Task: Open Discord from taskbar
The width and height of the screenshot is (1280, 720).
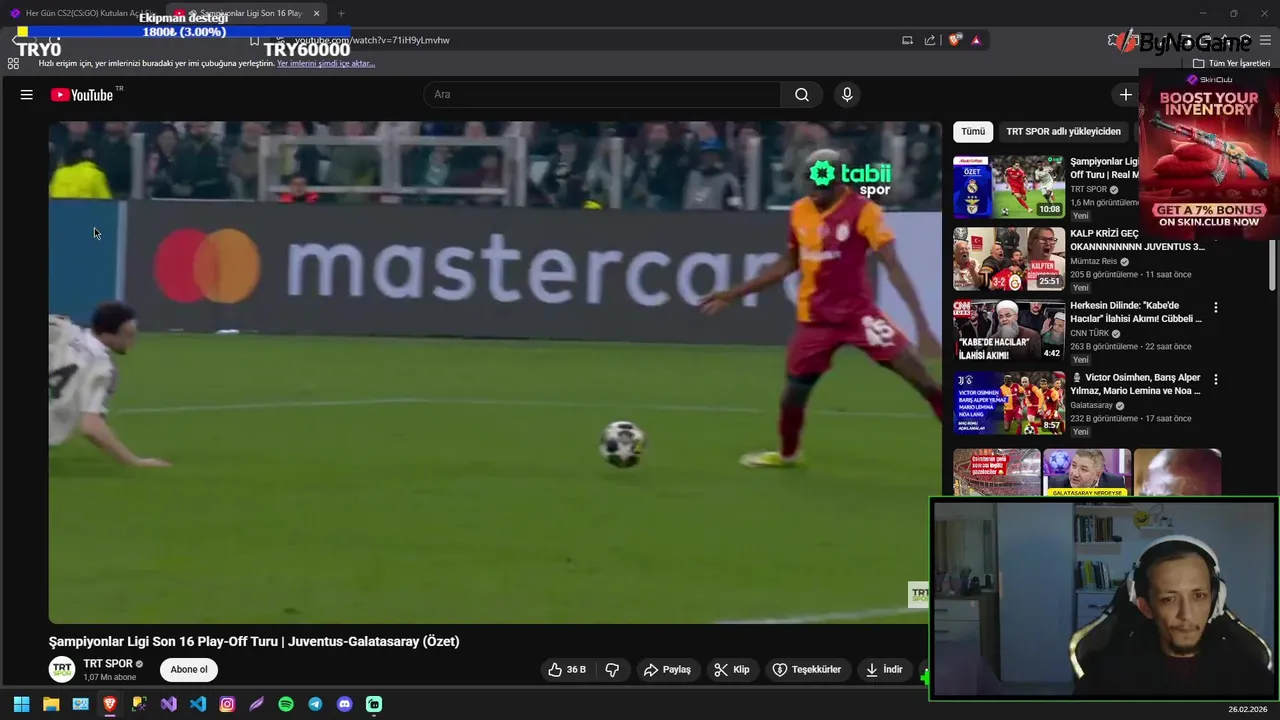Action: pyautogui.click(x=345, y=704)
